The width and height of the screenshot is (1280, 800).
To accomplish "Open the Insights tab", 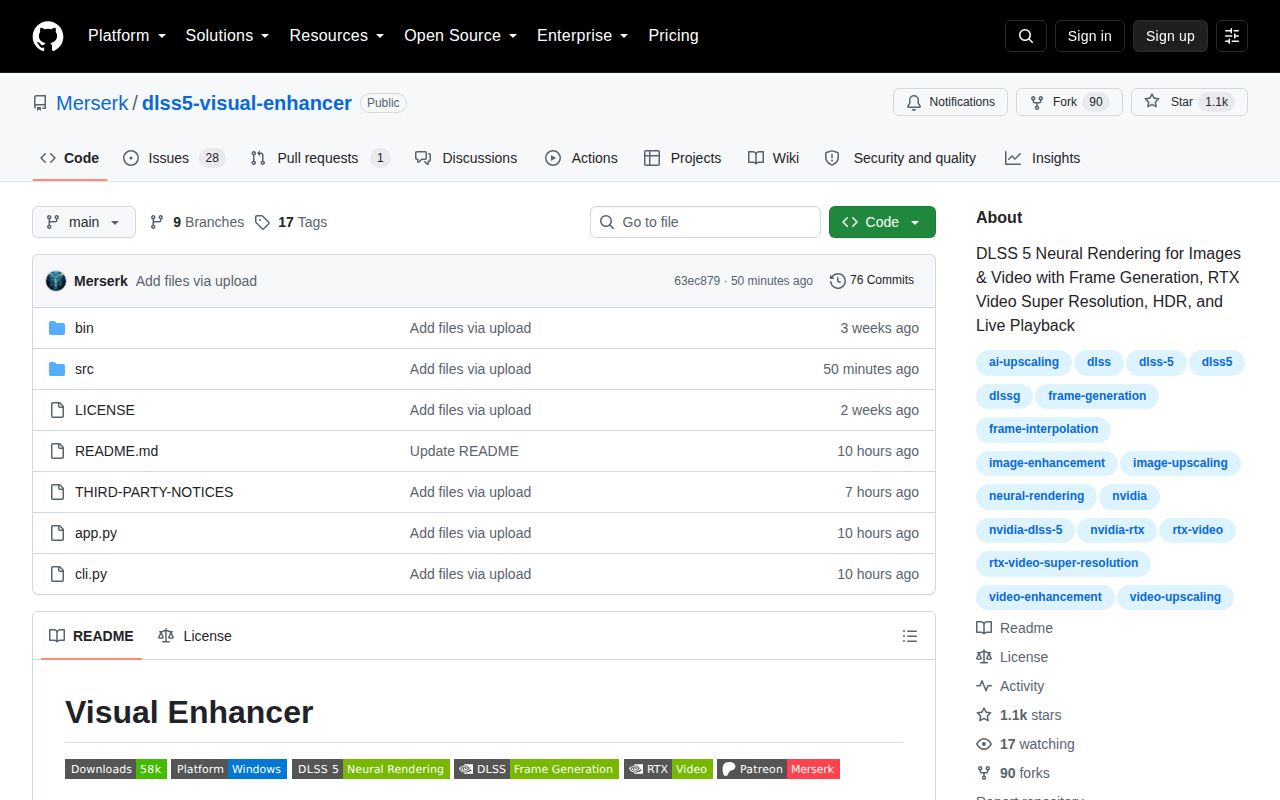I will (1043, 158).
